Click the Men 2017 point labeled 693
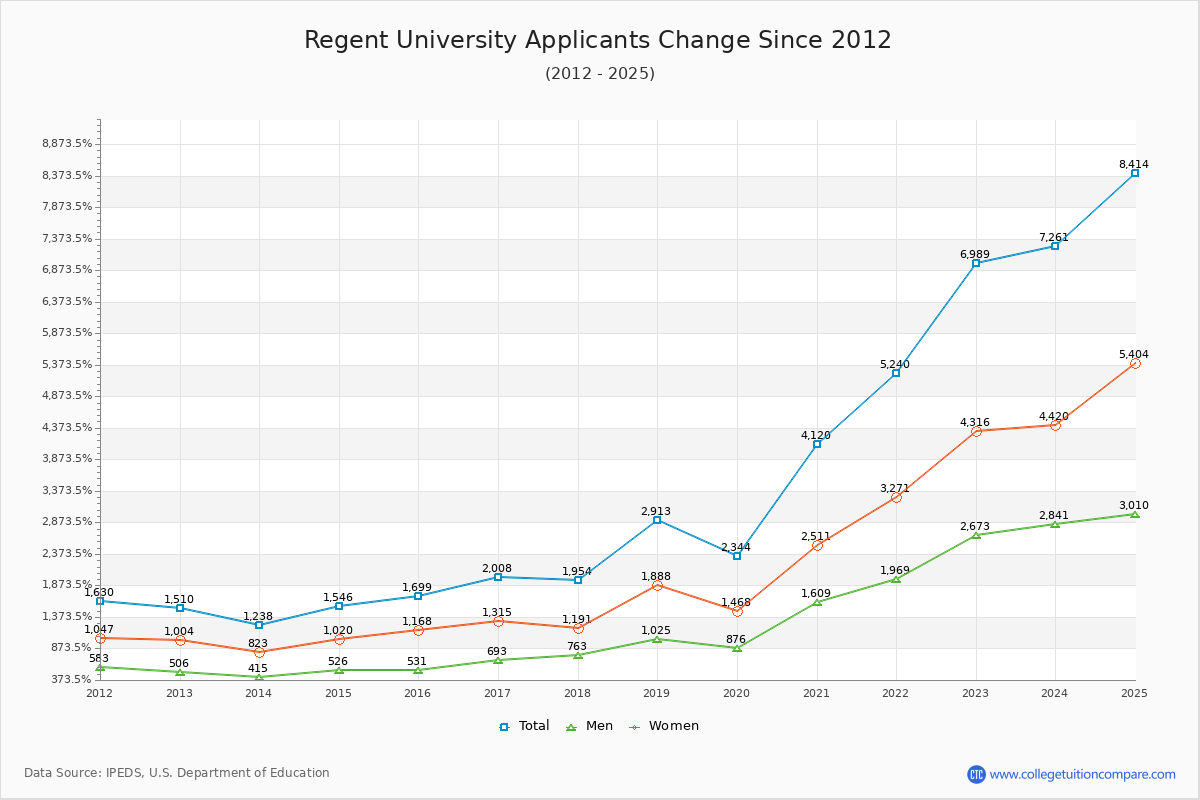 click(x=498, y=660)
